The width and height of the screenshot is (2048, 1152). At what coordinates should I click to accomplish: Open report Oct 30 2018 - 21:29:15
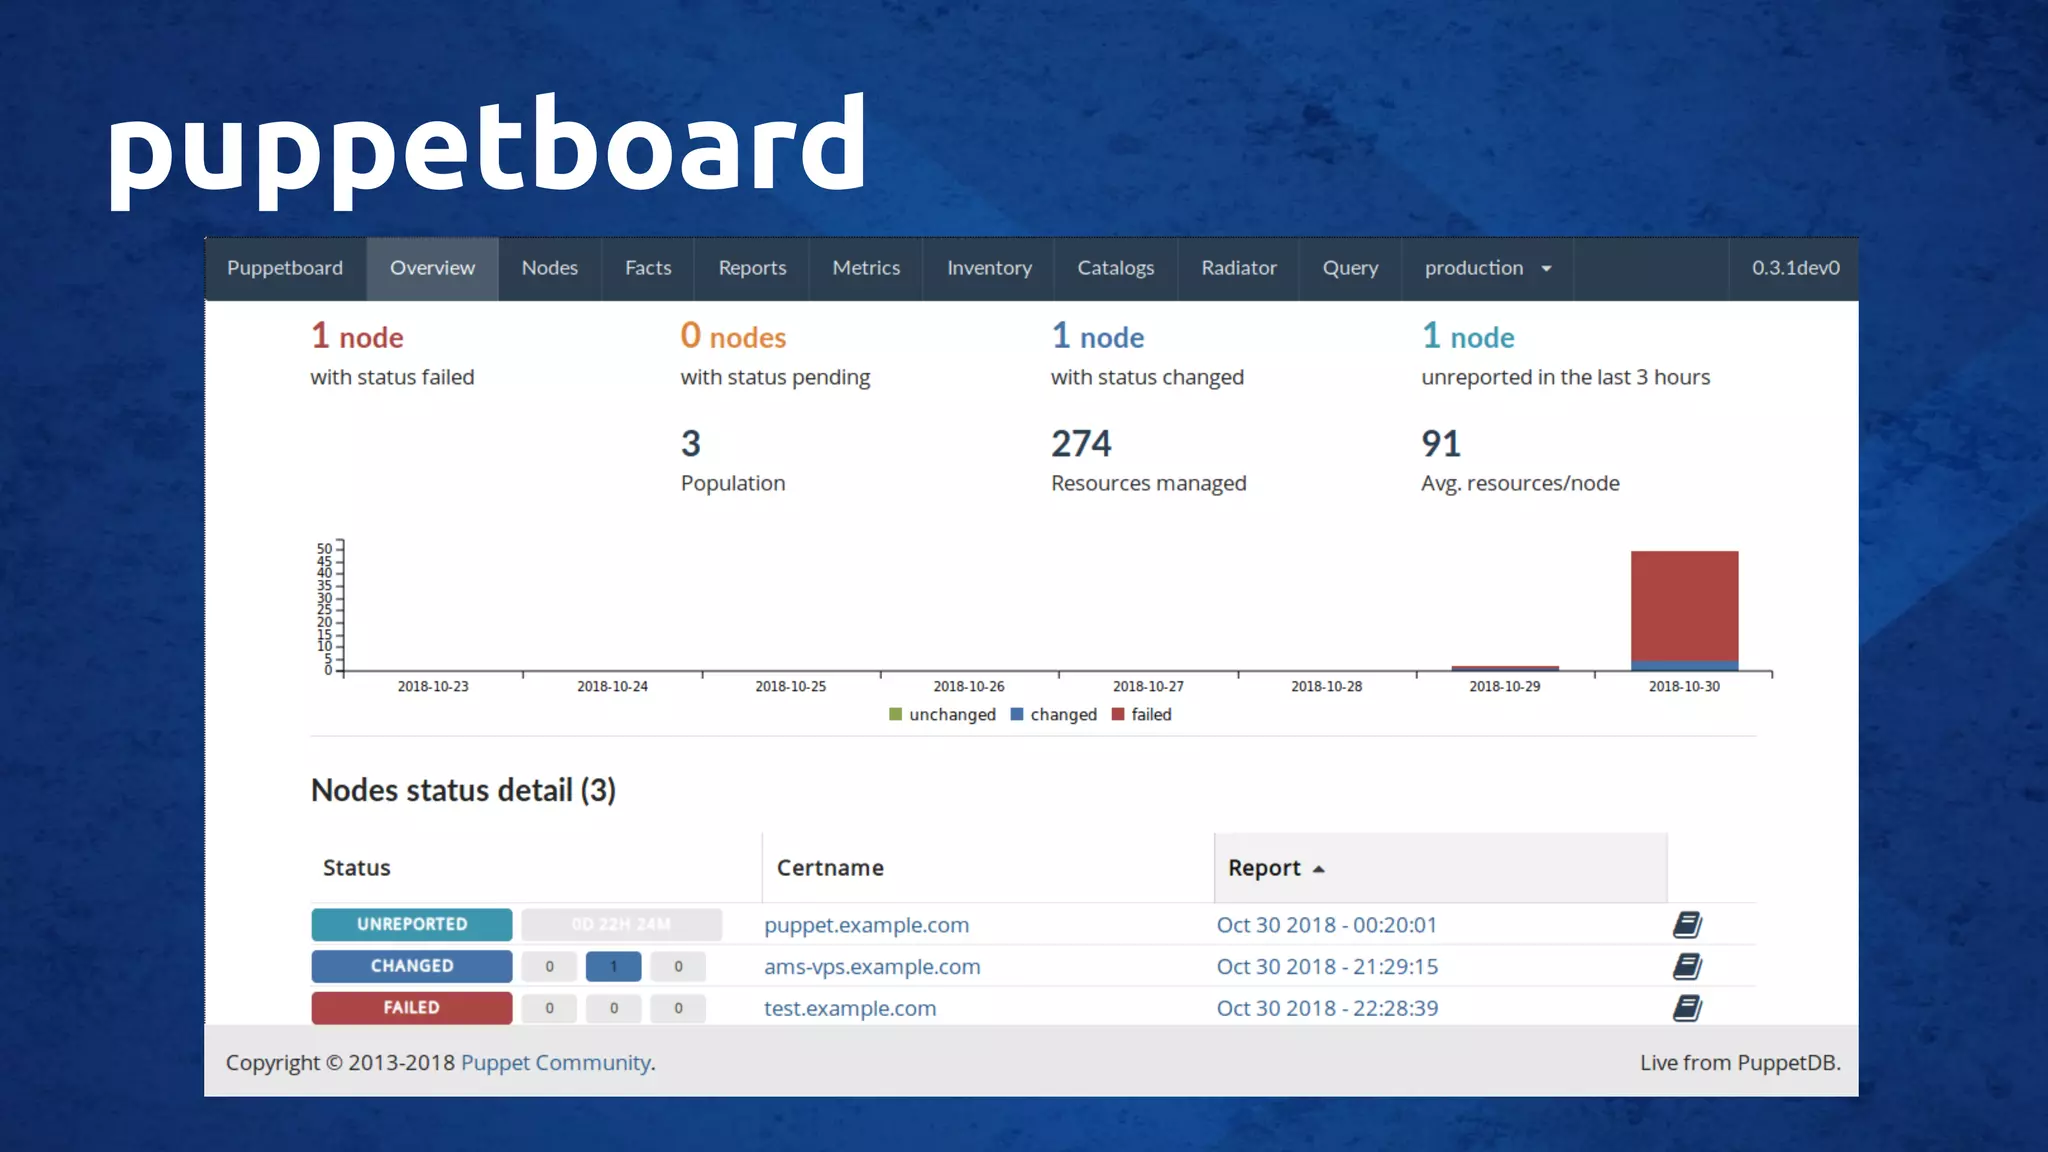(x=1327, y=967)
